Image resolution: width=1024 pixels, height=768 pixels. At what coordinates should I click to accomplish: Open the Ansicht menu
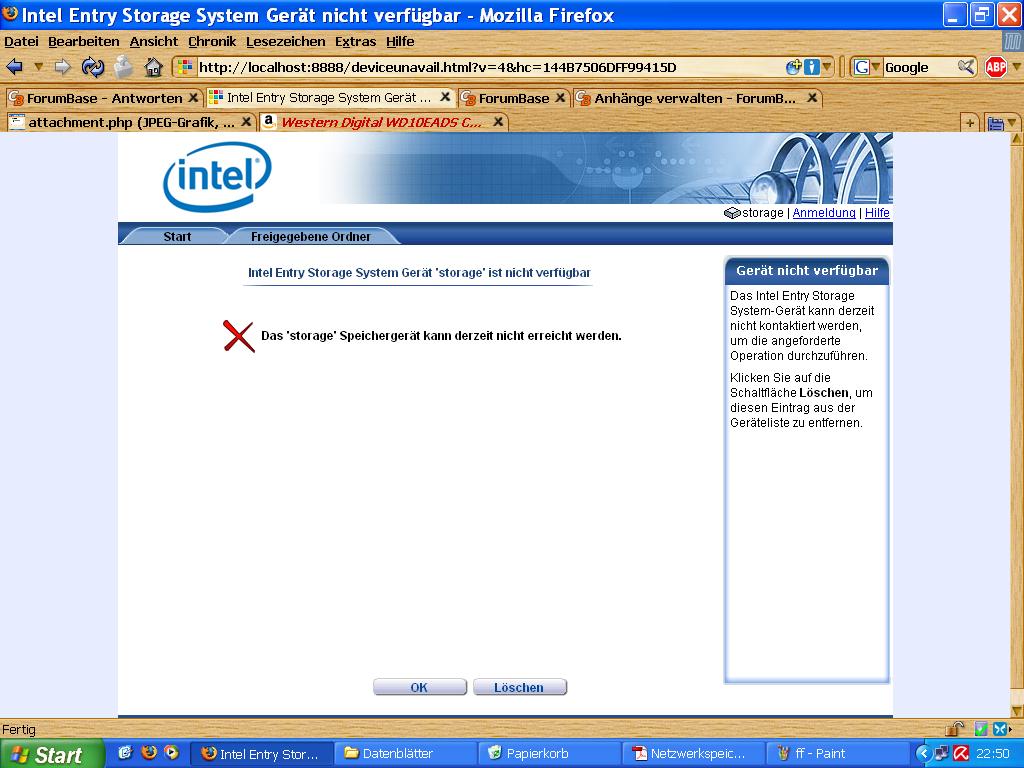point(153,41)
